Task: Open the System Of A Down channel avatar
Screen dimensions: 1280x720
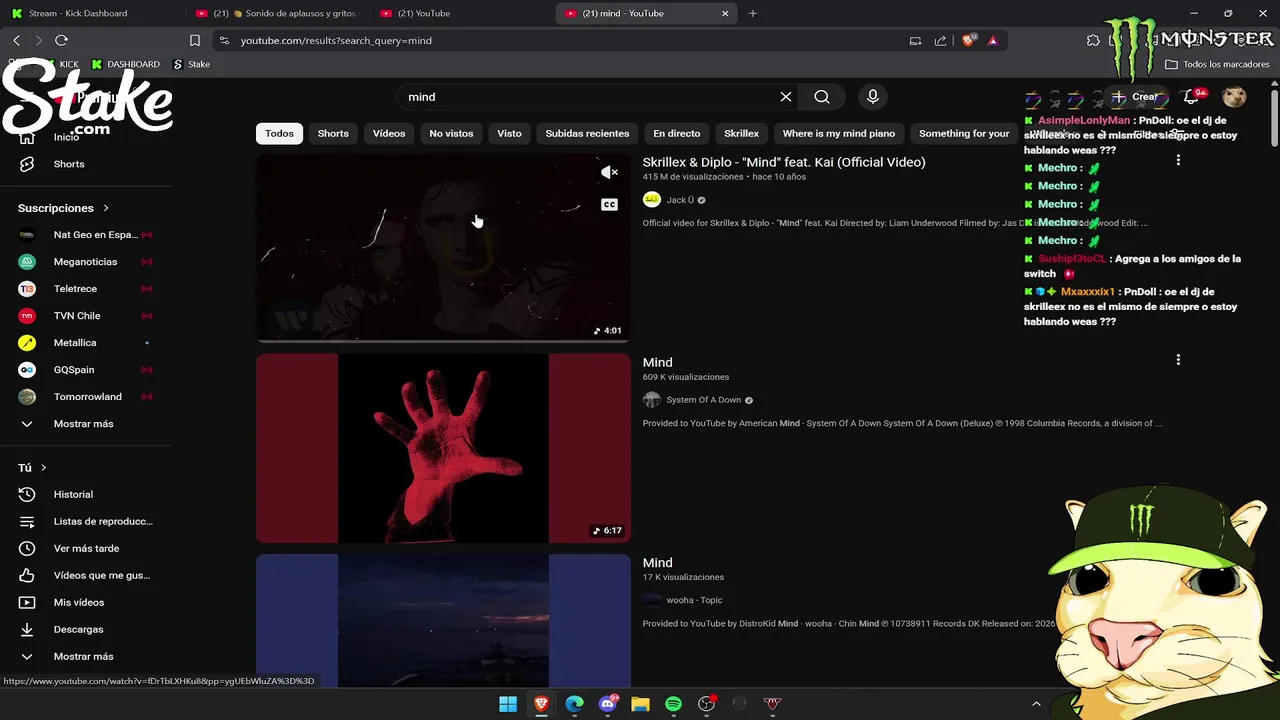Action: (652, 400)
